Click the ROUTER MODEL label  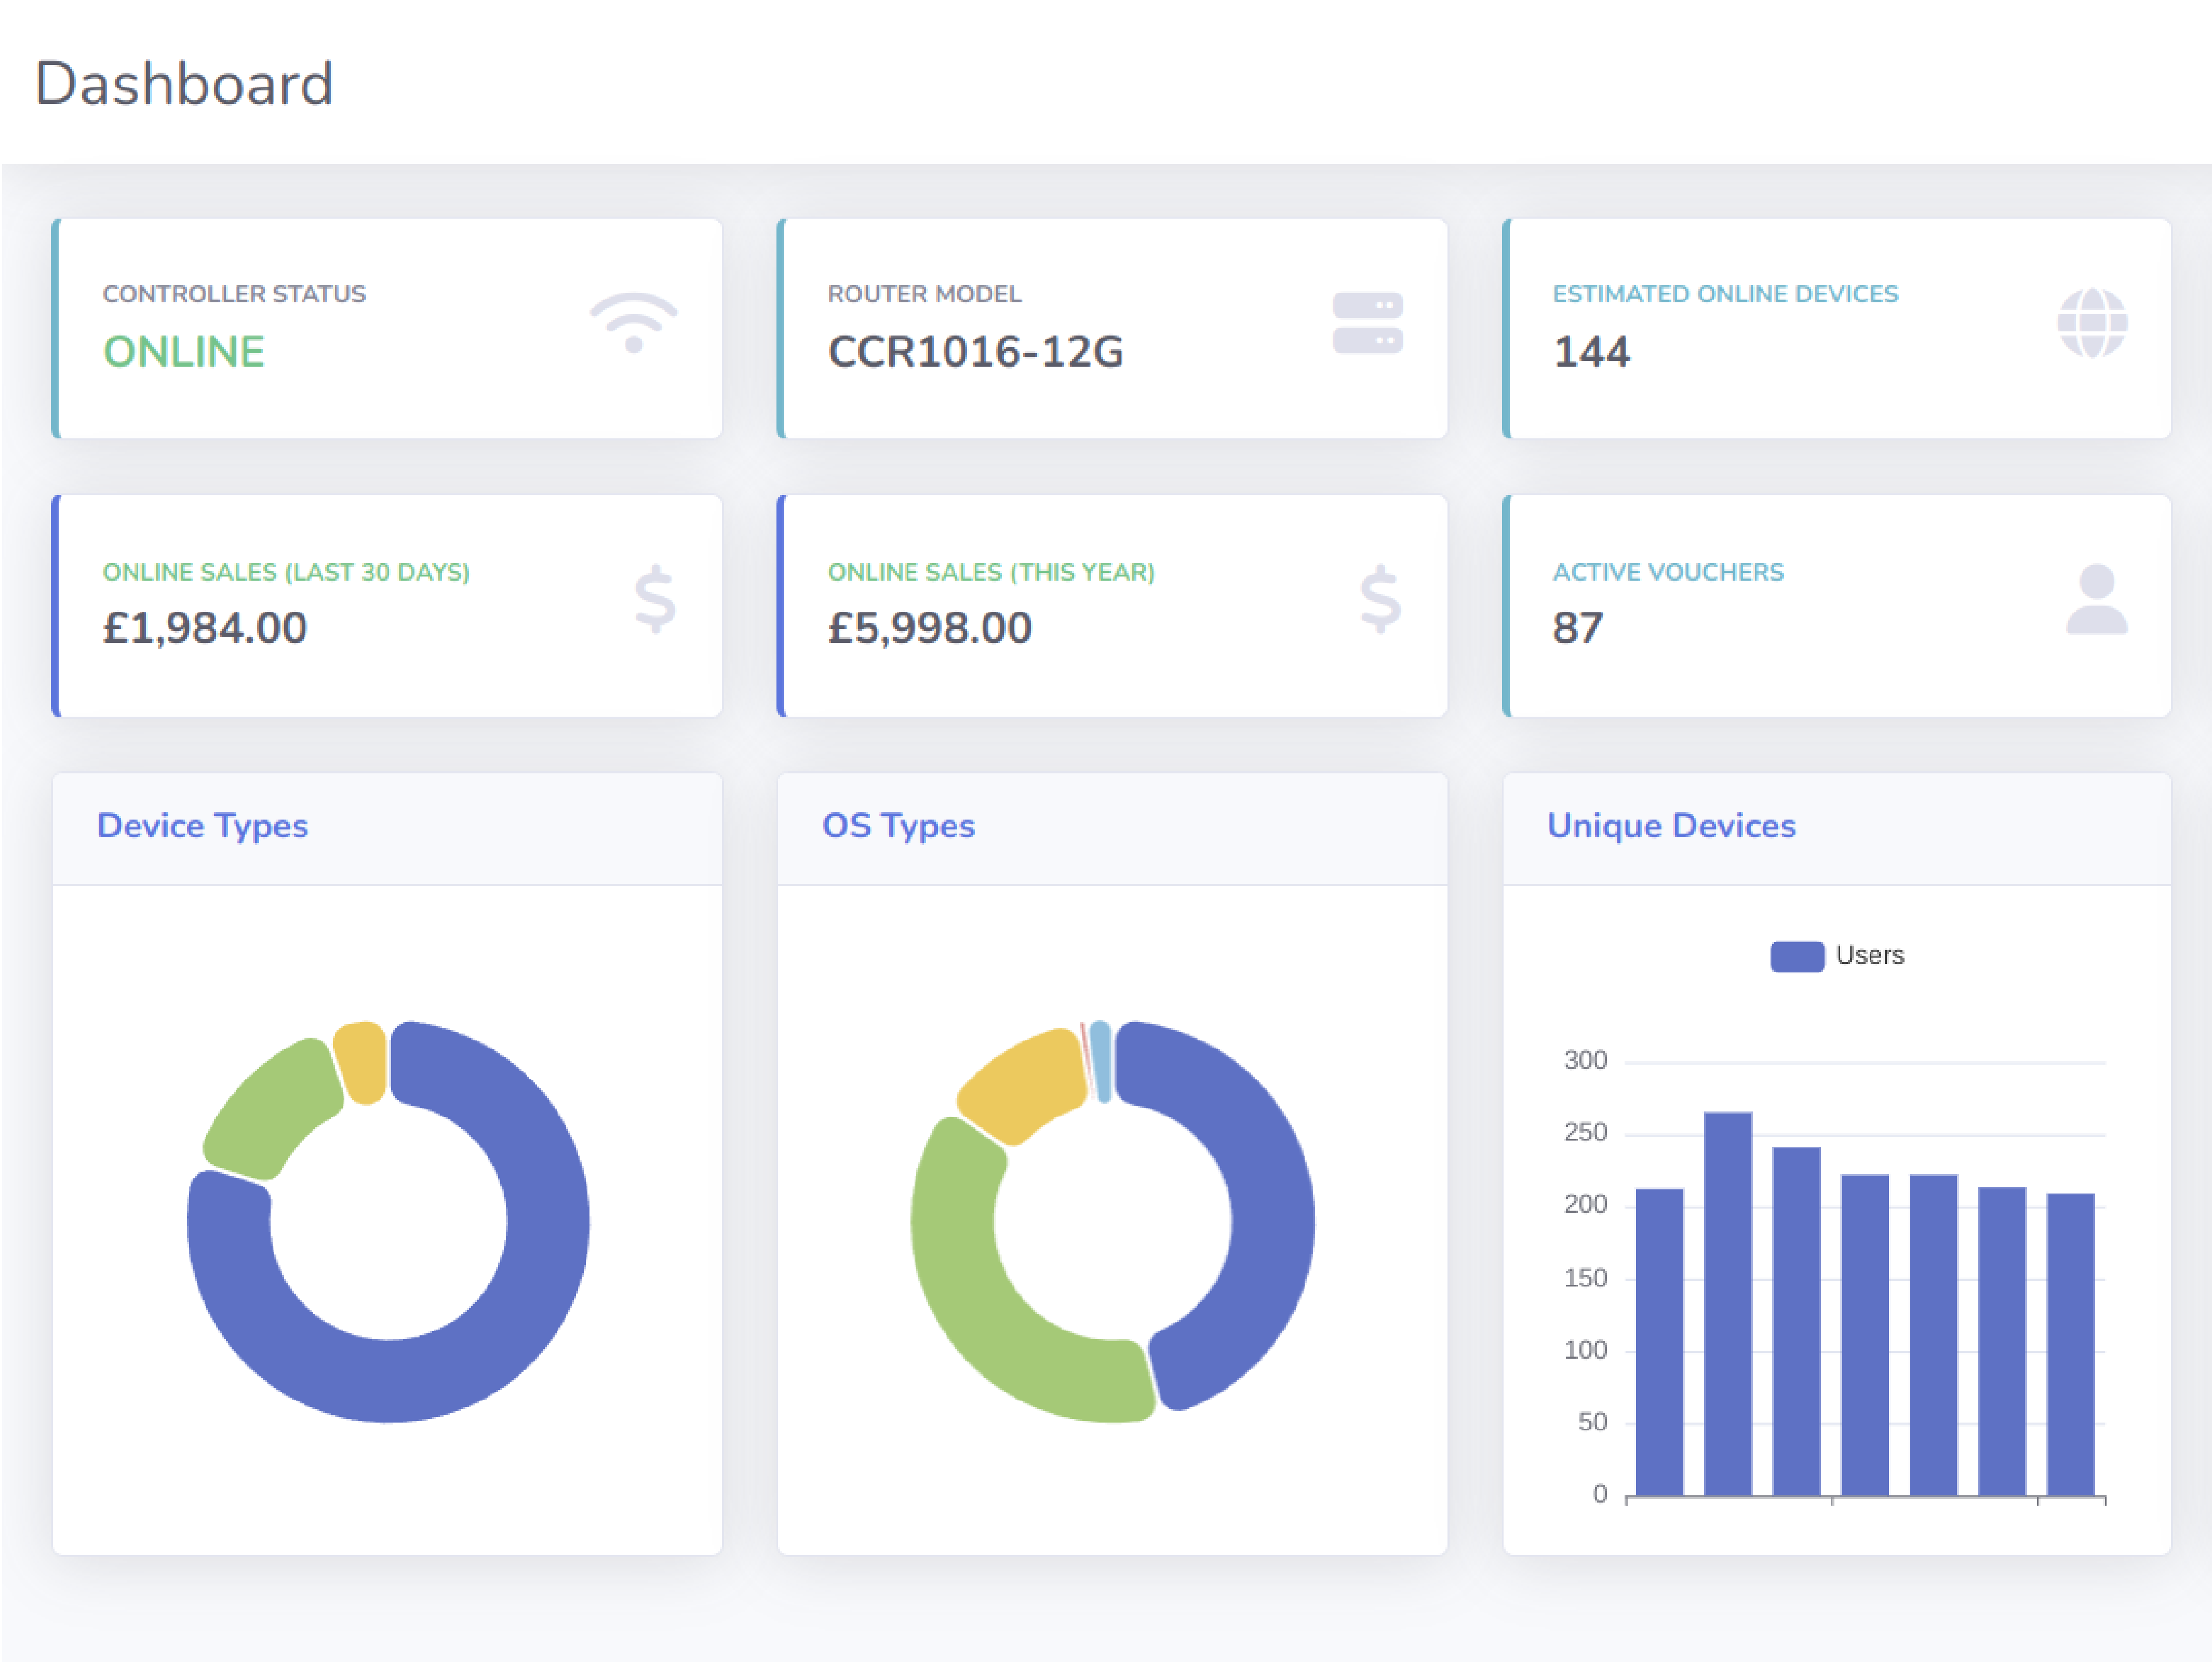[x=924, y=294]
